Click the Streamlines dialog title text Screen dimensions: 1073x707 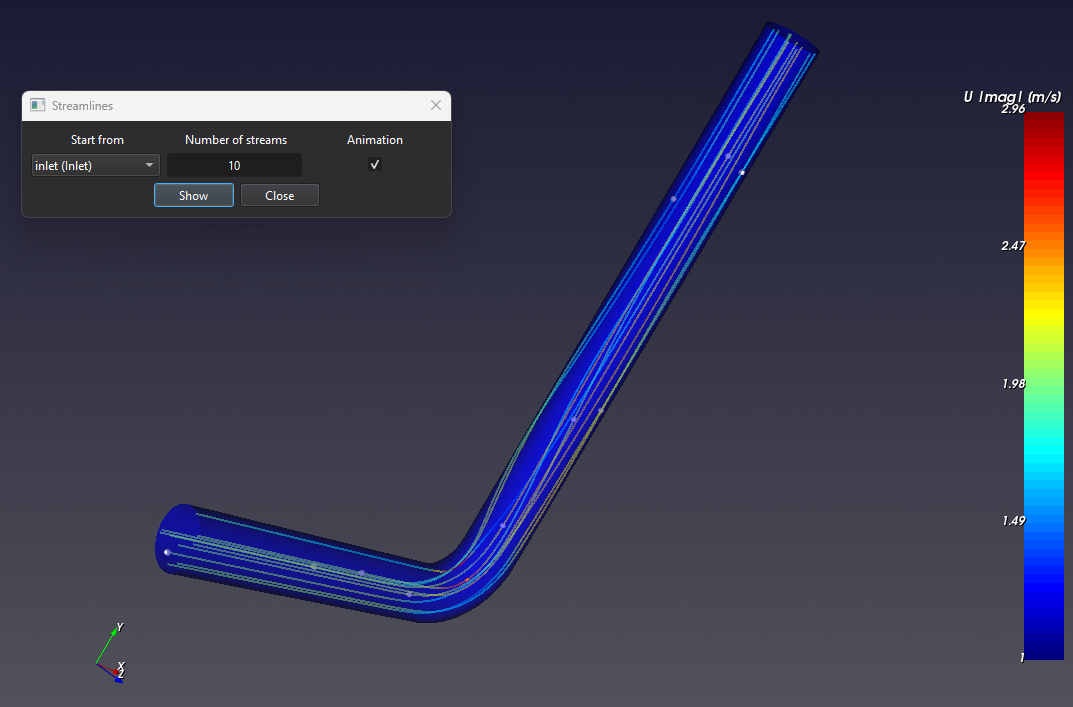(x=82, y=105)
